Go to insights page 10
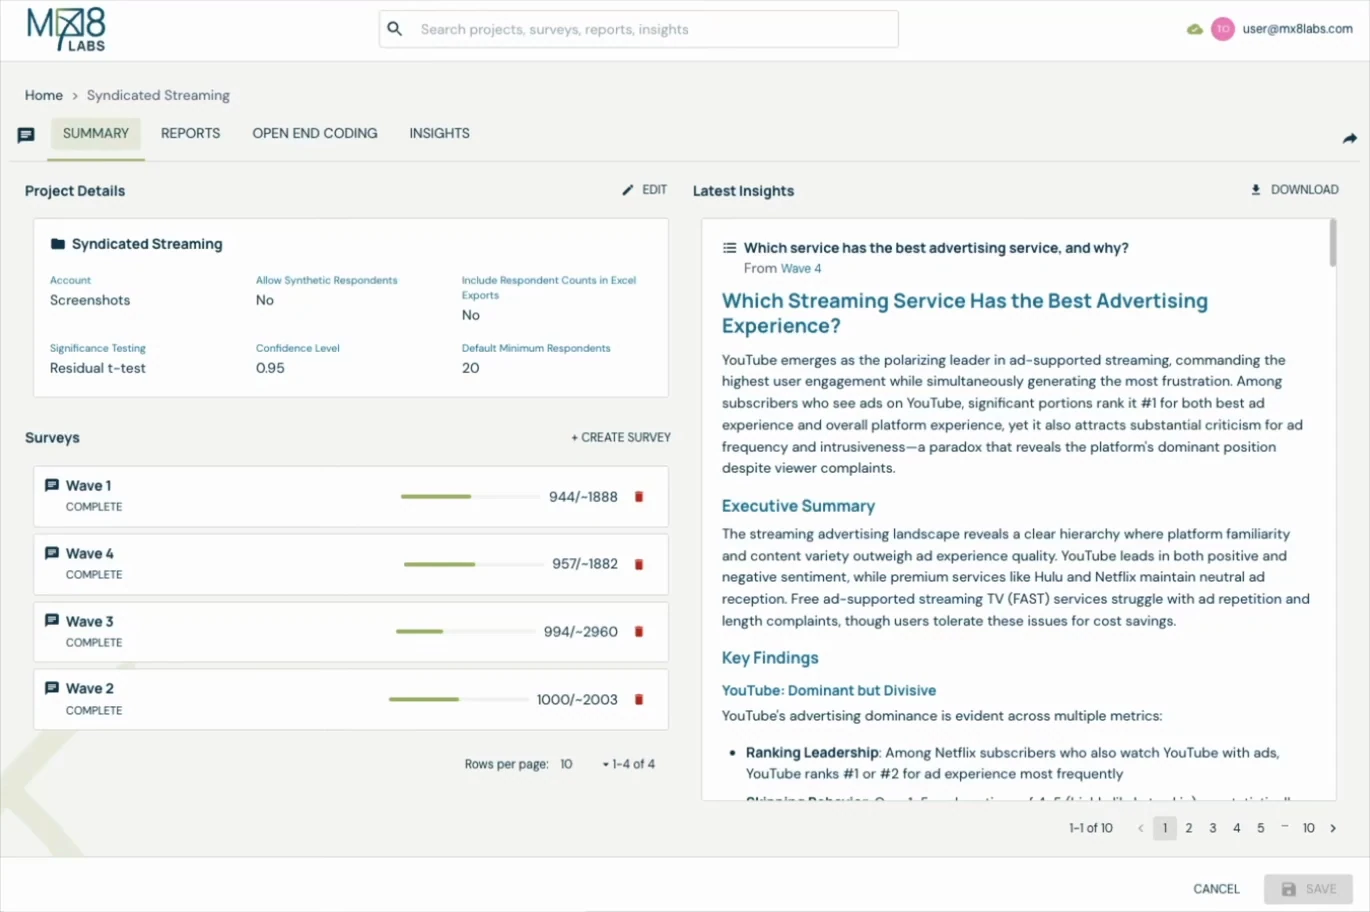 tap(1308, 828)
